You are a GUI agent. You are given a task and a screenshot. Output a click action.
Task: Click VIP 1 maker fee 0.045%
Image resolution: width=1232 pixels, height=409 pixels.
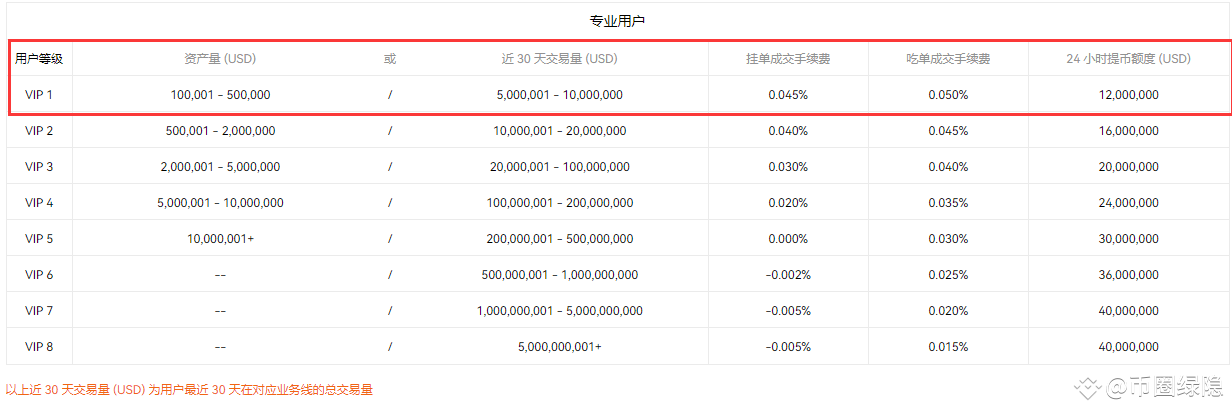tap(788, 95)
